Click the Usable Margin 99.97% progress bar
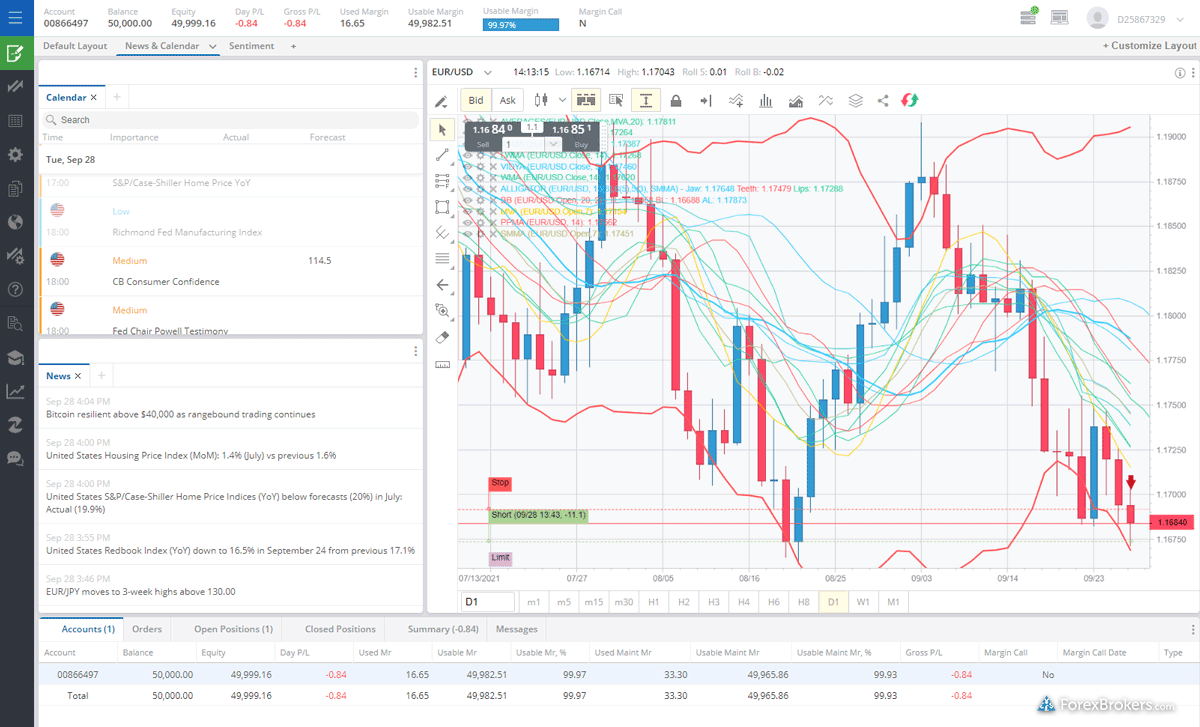Image resolution: width=1200 pixels, height=727 pixels. [520, 24]
